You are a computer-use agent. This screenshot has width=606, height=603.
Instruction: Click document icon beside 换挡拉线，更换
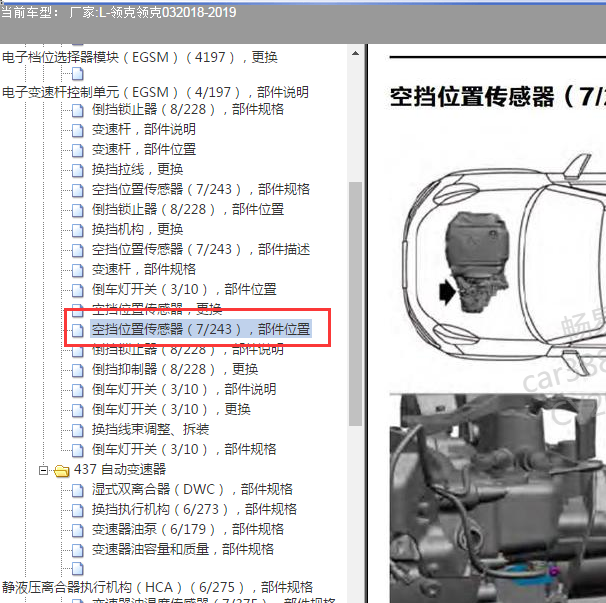coord(78,170)
